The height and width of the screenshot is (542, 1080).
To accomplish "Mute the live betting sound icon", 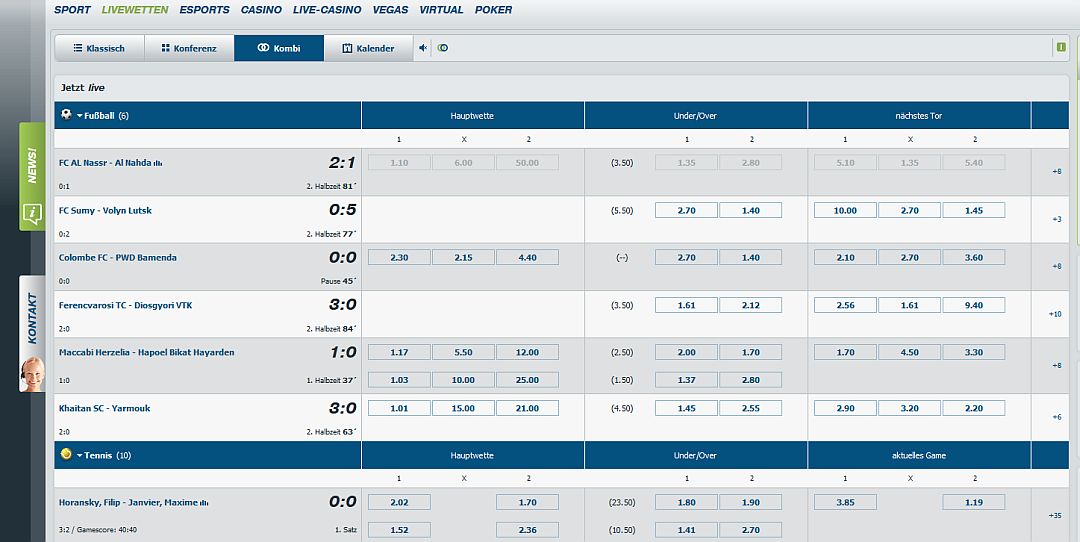I will click(423, 48).
